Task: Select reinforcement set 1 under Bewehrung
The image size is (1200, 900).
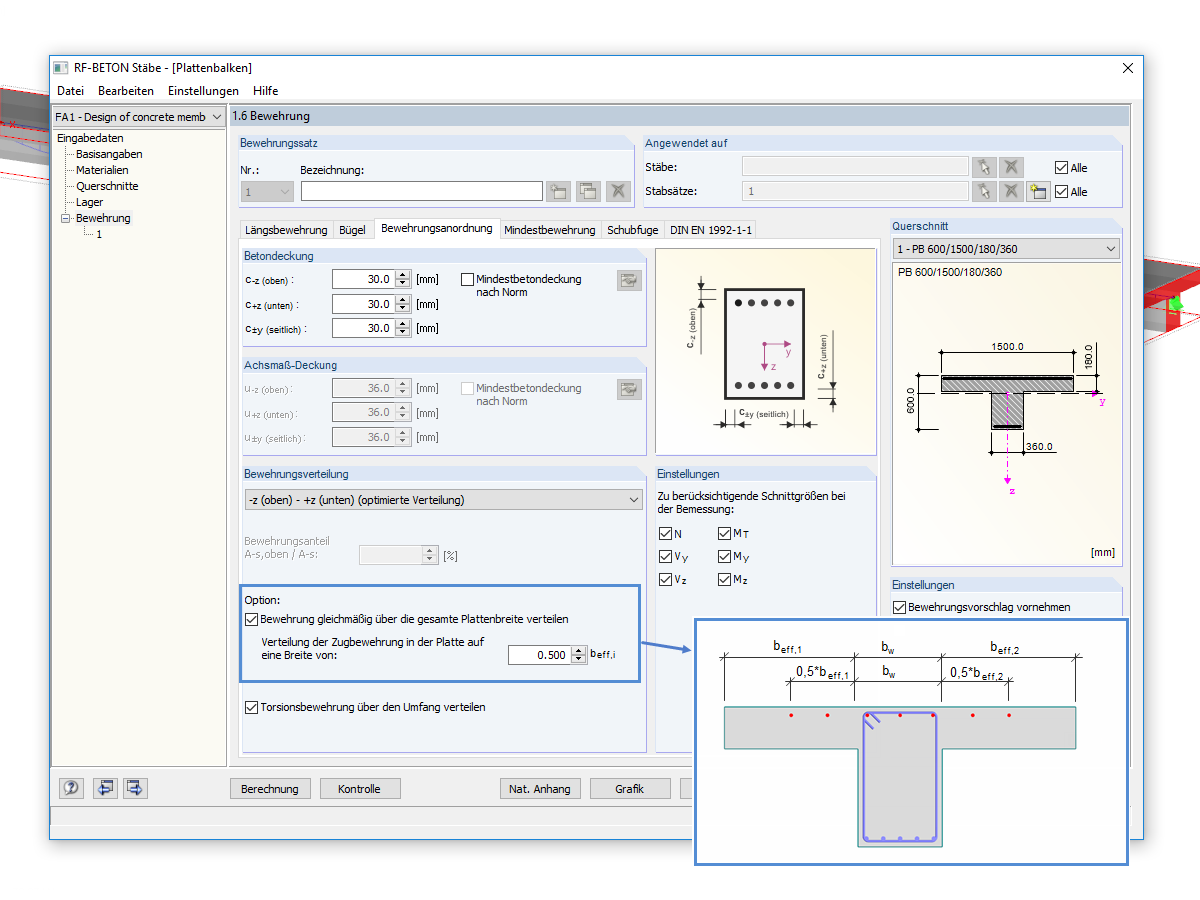Action: click(99, 234)
